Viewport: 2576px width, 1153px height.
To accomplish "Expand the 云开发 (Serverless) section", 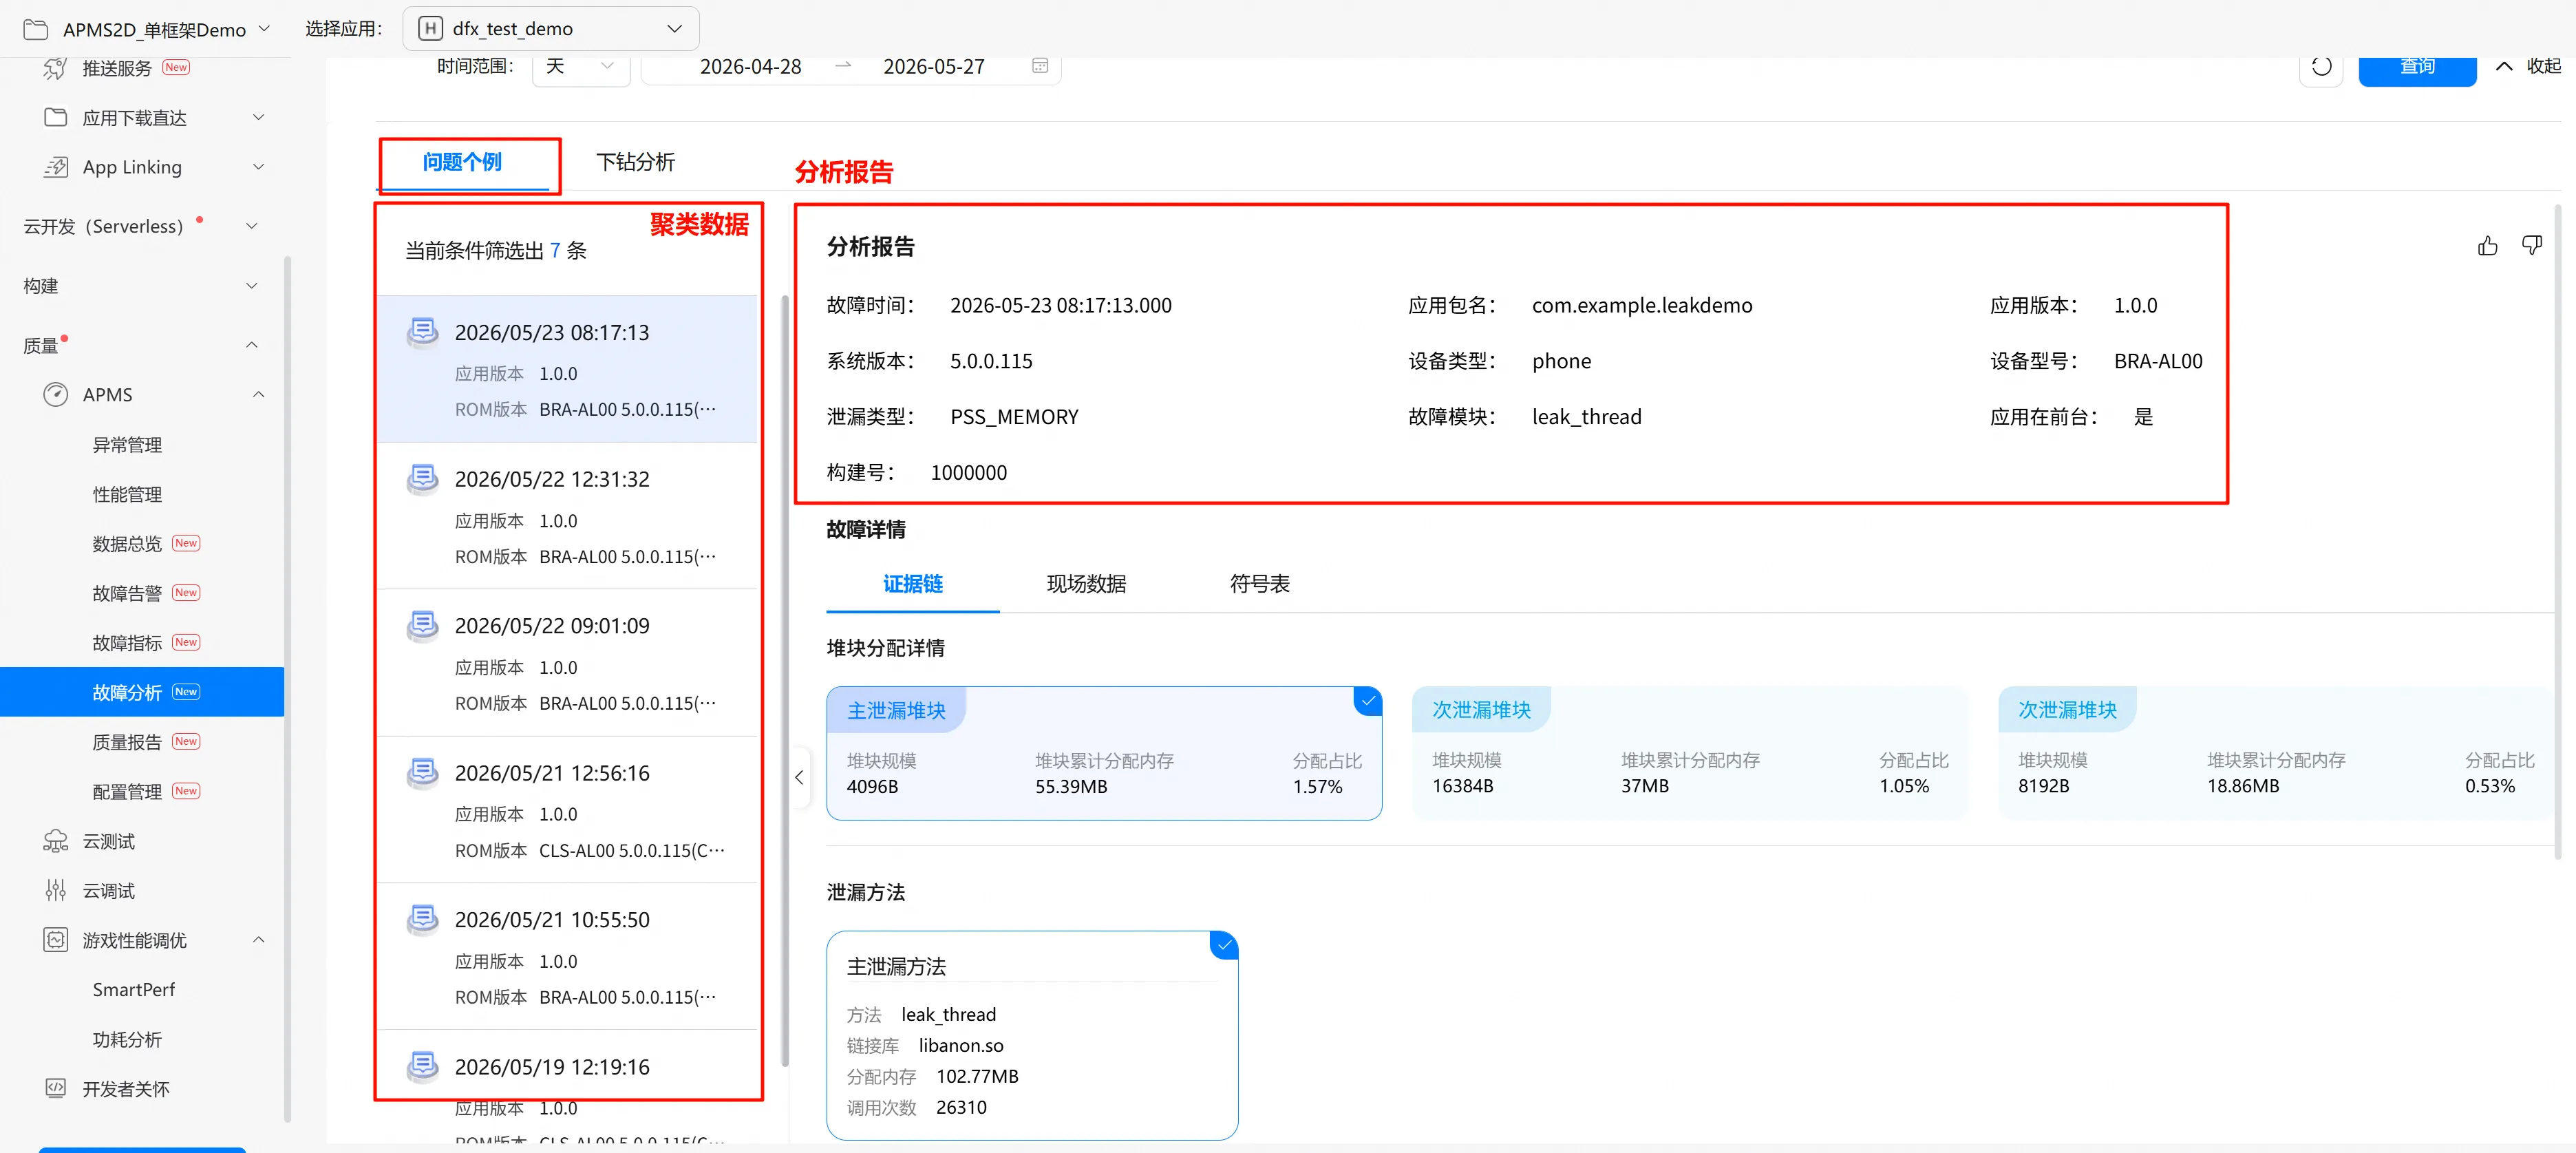I will tap(252, 226).
